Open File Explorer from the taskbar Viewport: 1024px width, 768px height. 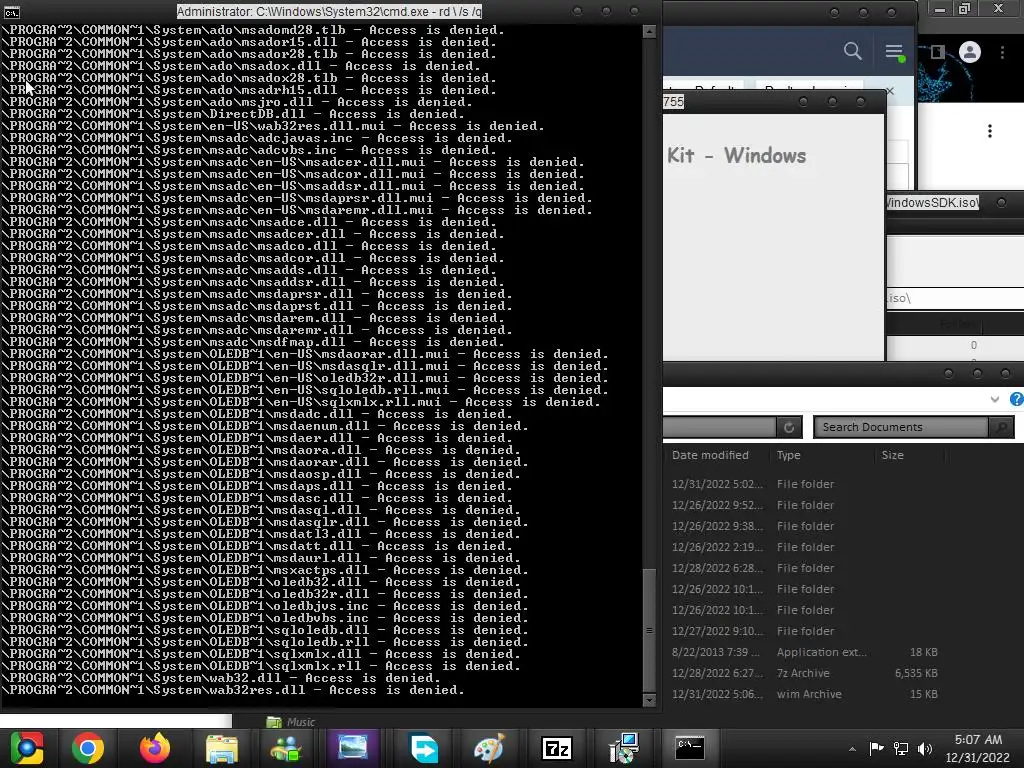(x=222, y=748)
